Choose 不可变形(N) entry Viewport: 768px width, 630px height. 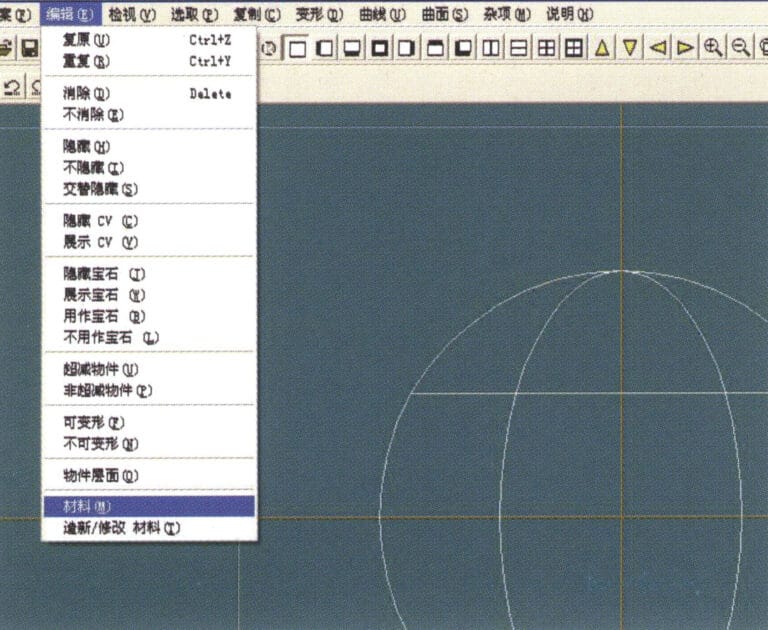(x=149, y=444)
